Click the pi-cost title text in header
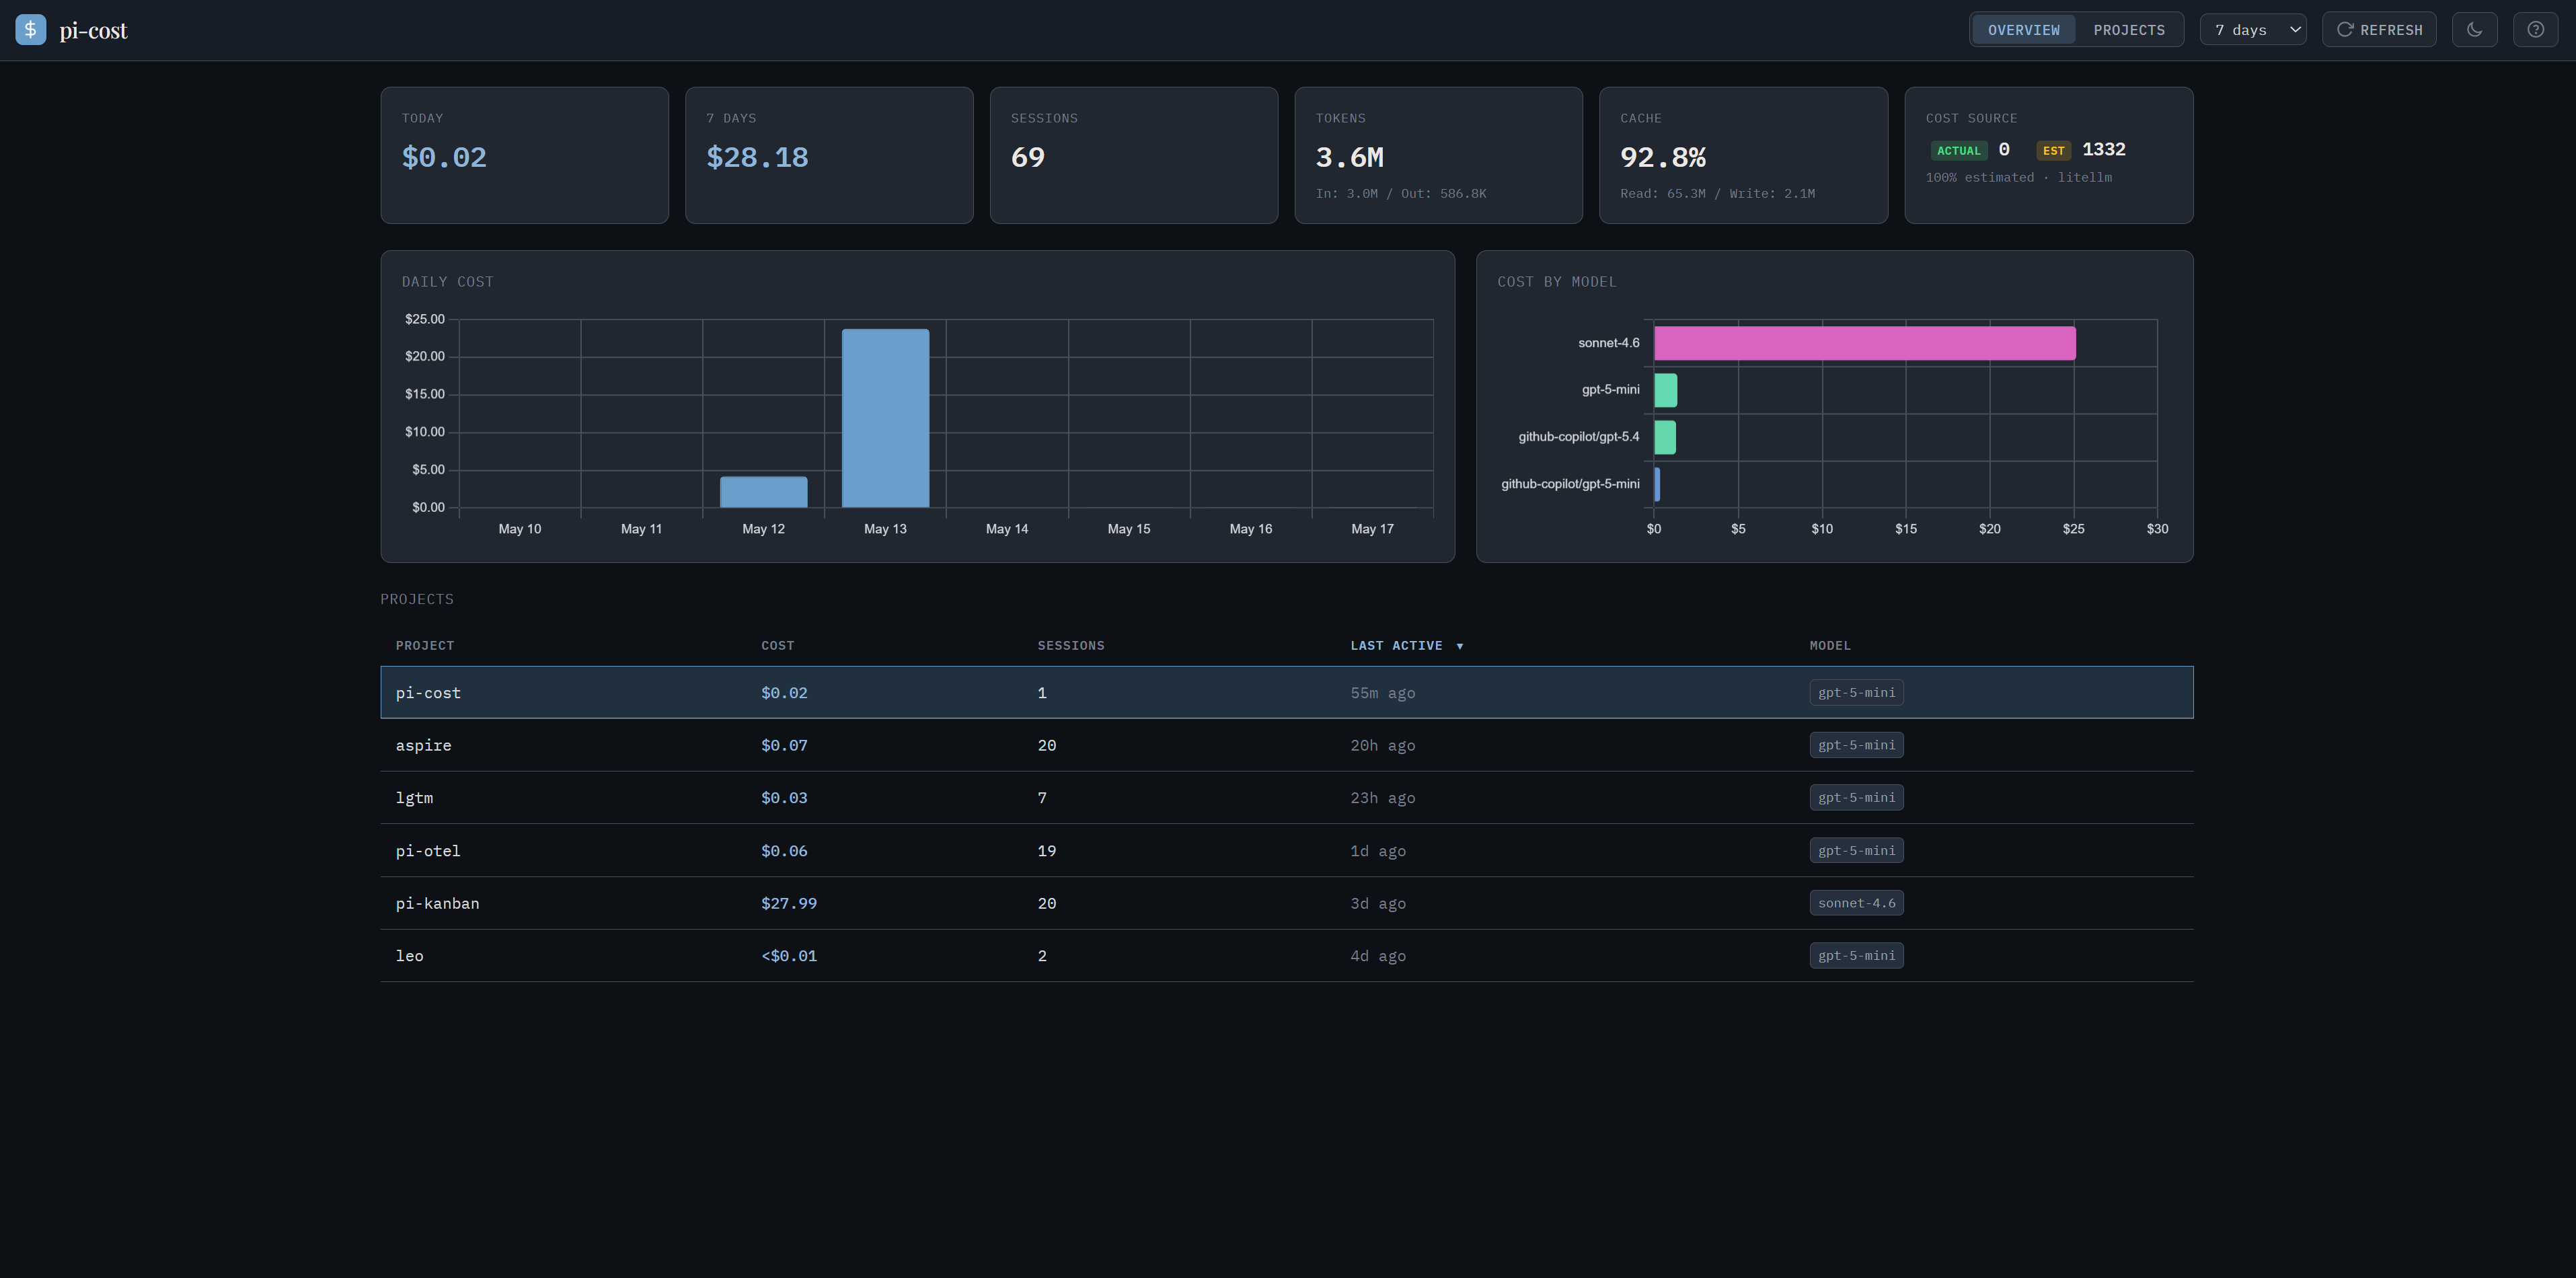2576x1278 pixels. (93, 30)
